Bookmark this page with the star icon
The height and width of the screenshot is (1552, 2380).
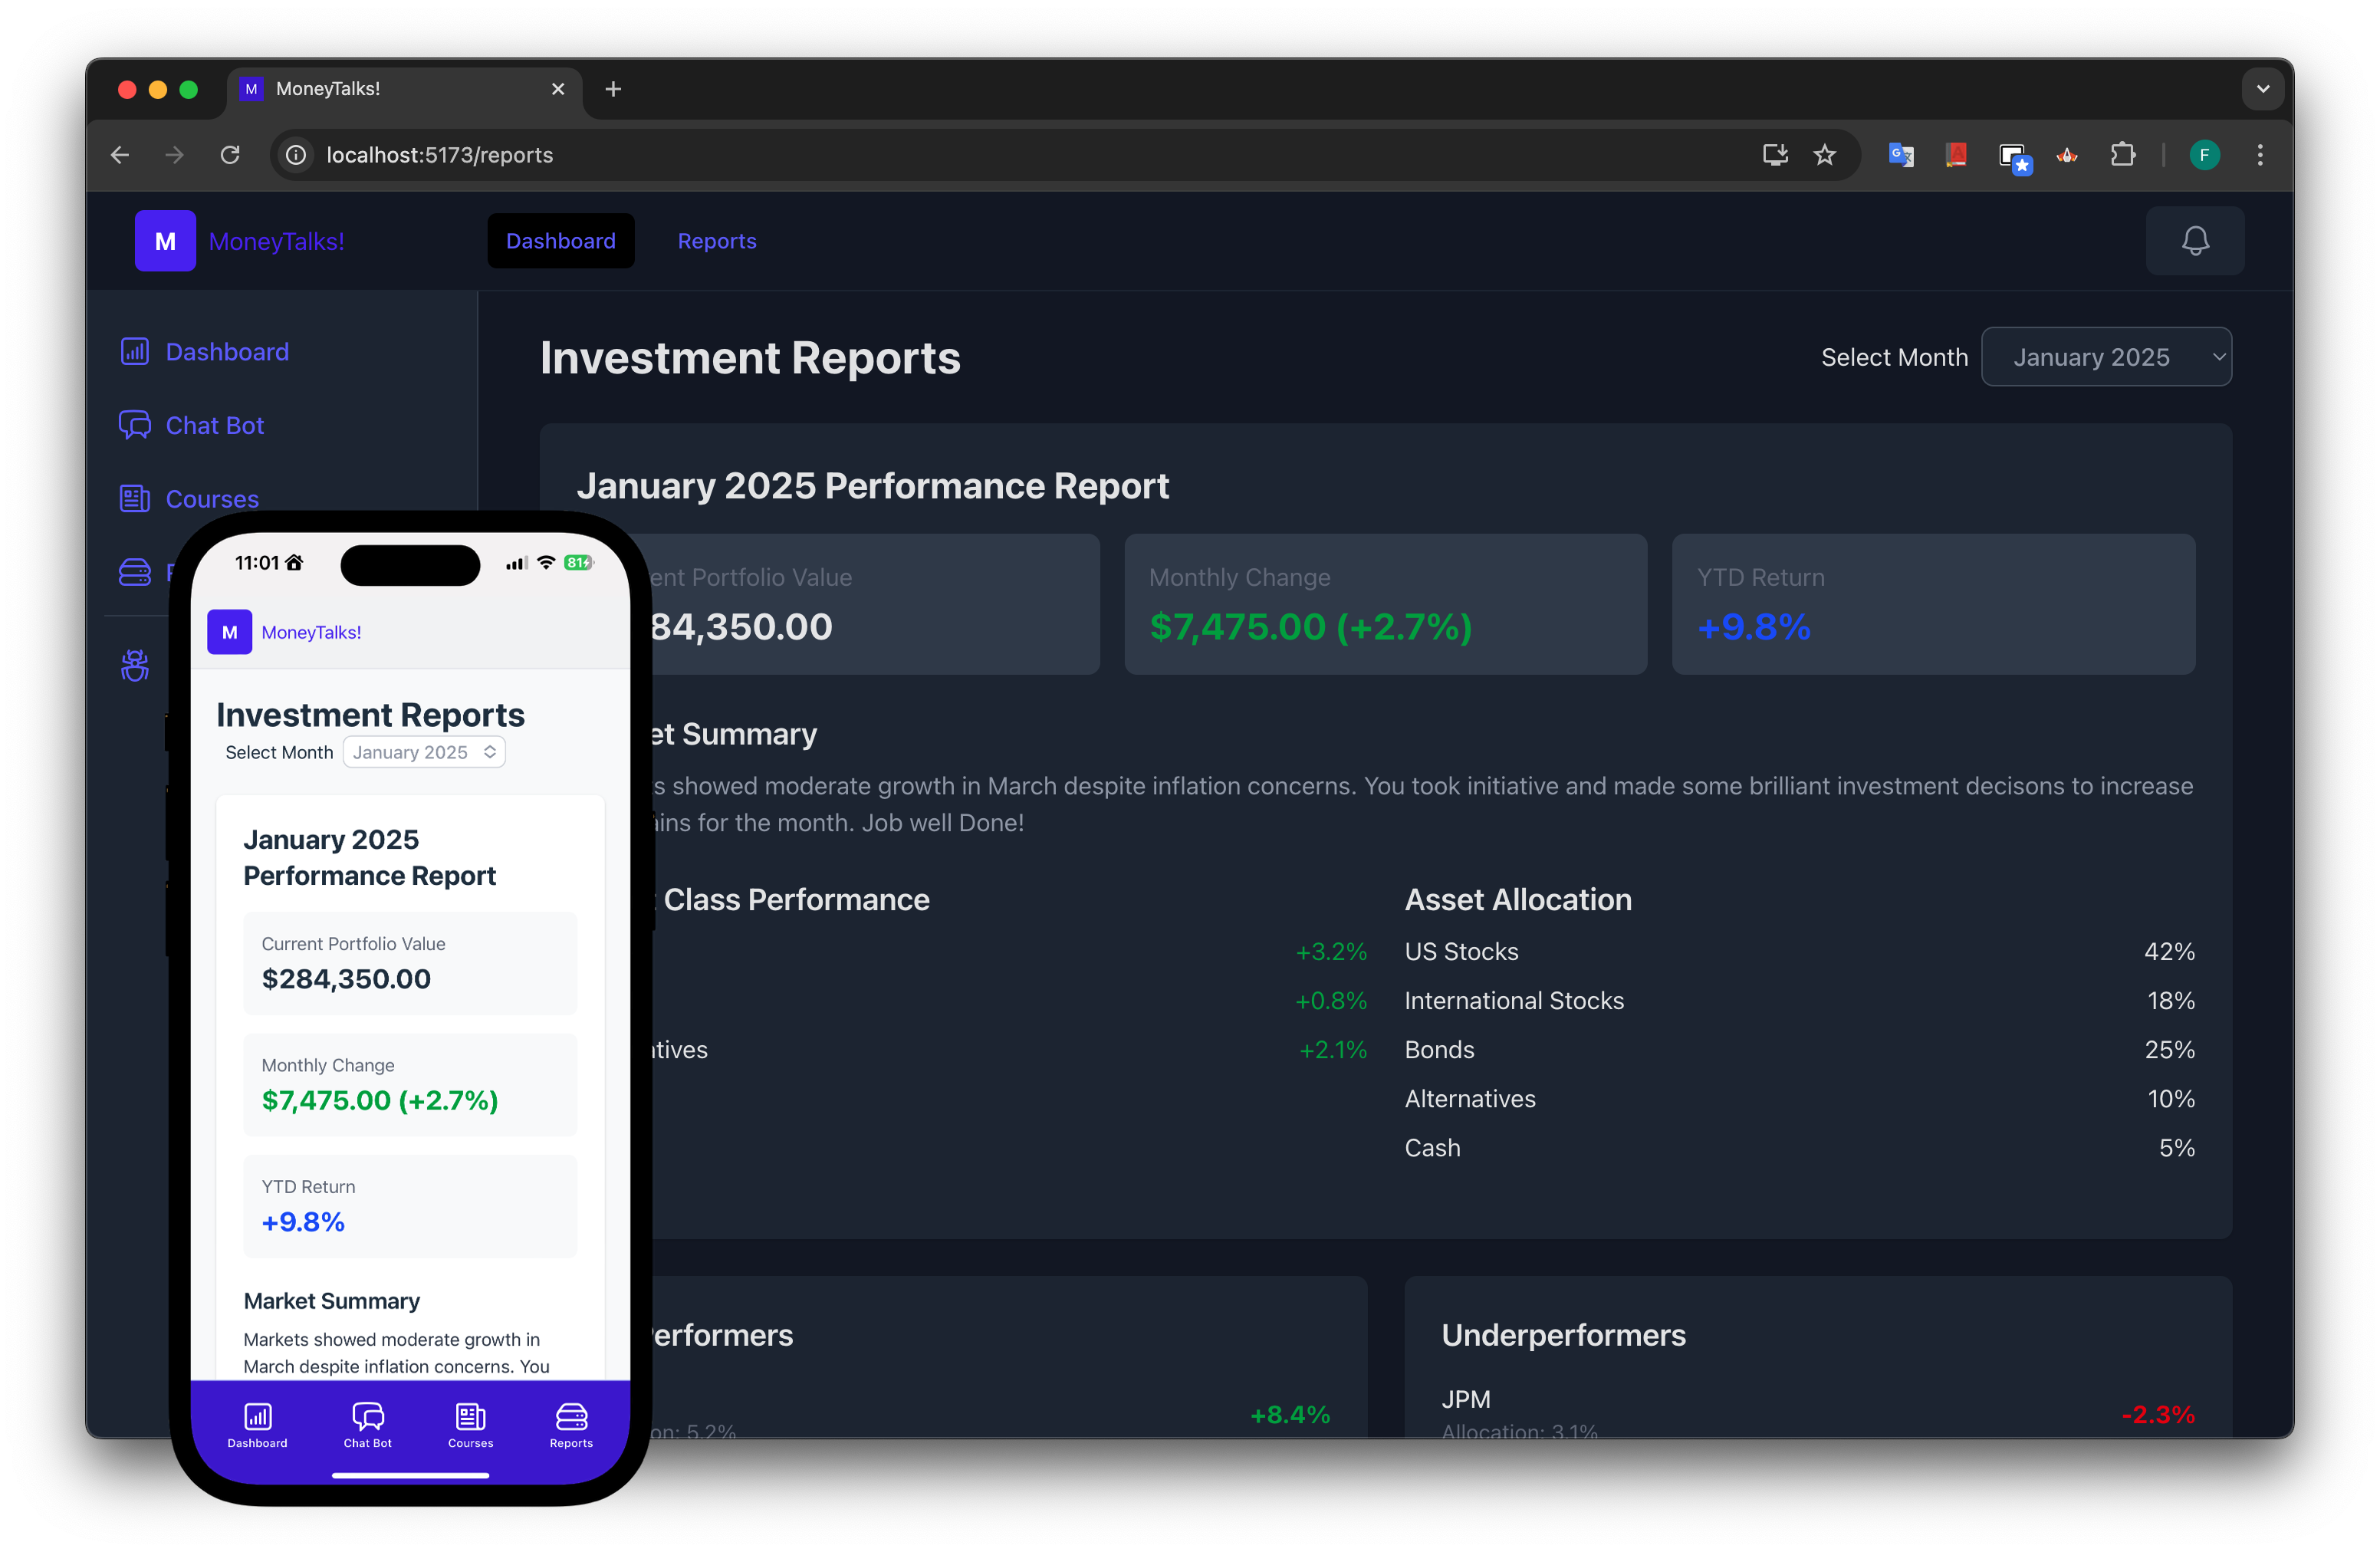tap(1825, 155)
